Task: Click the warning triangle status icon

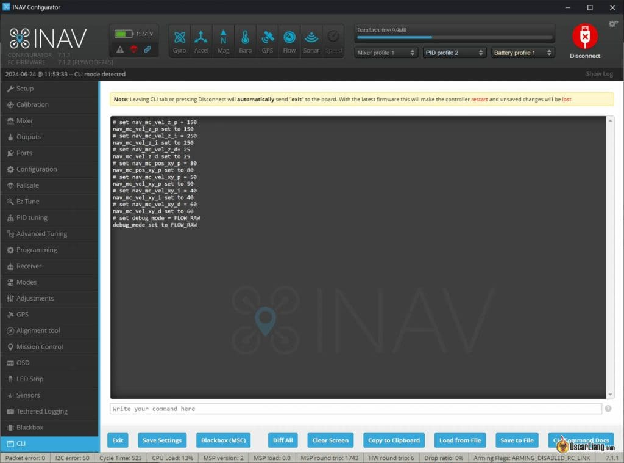Action: (x=120, y=50)
